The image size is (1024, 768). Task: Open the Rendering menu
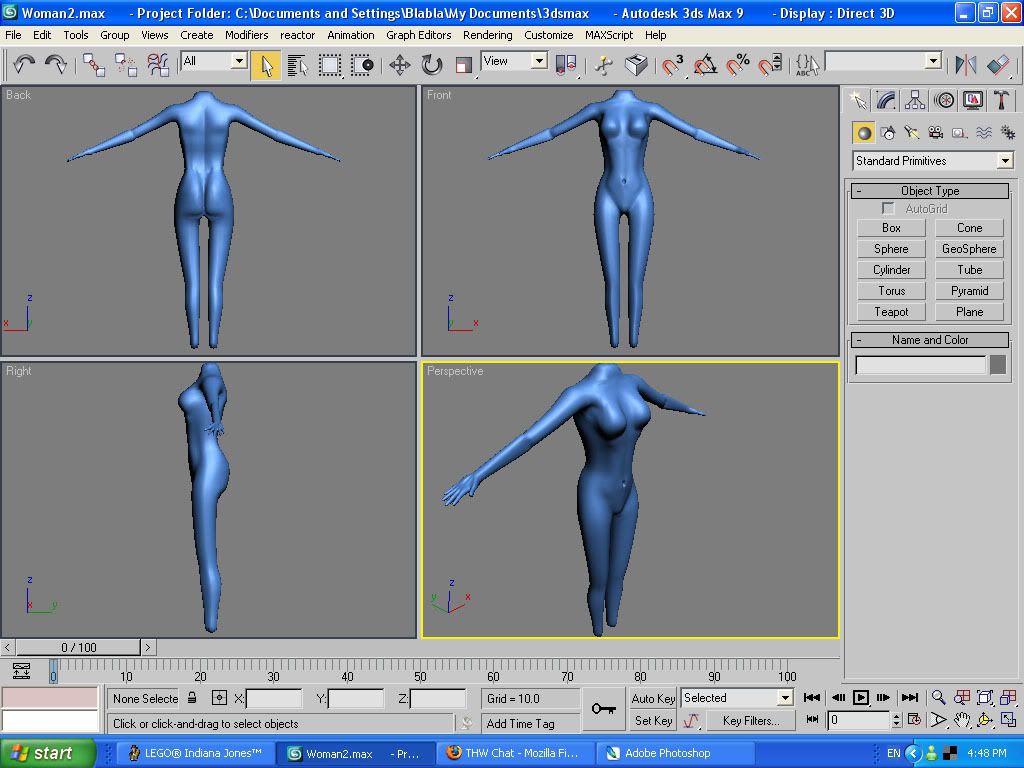click(487, 35)
